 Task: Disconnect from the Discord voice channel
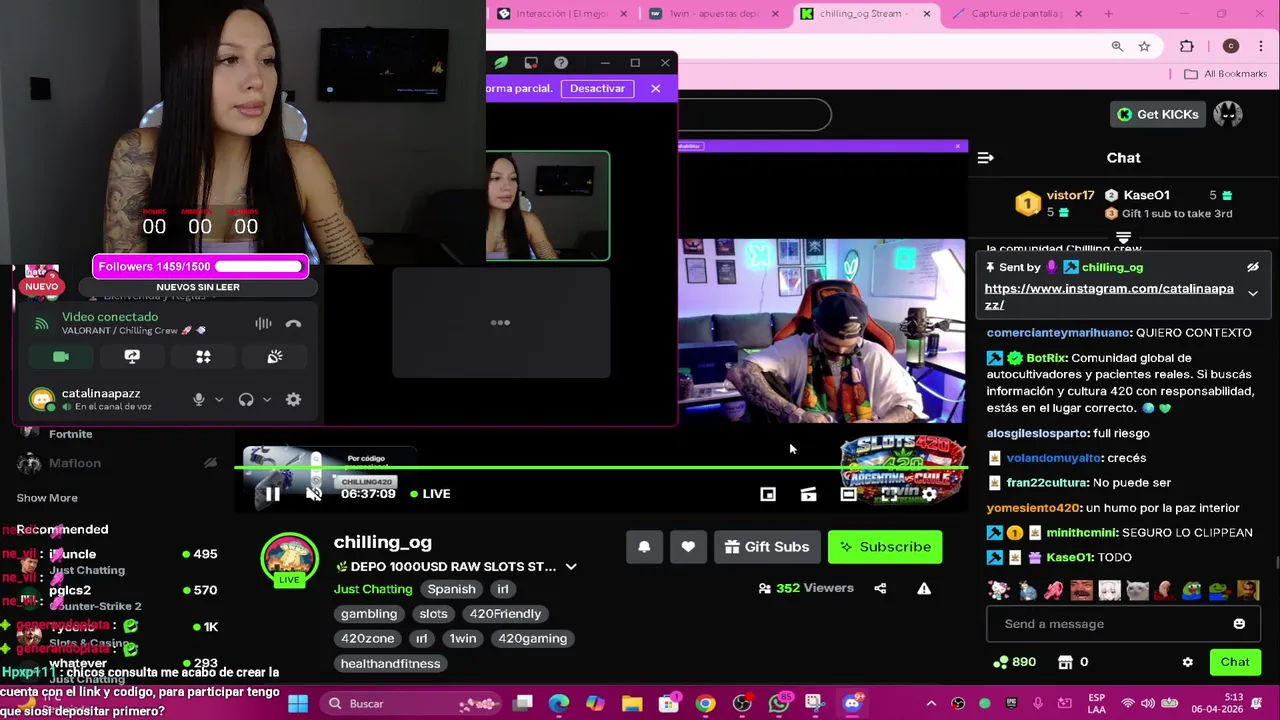tap(293, 324)
